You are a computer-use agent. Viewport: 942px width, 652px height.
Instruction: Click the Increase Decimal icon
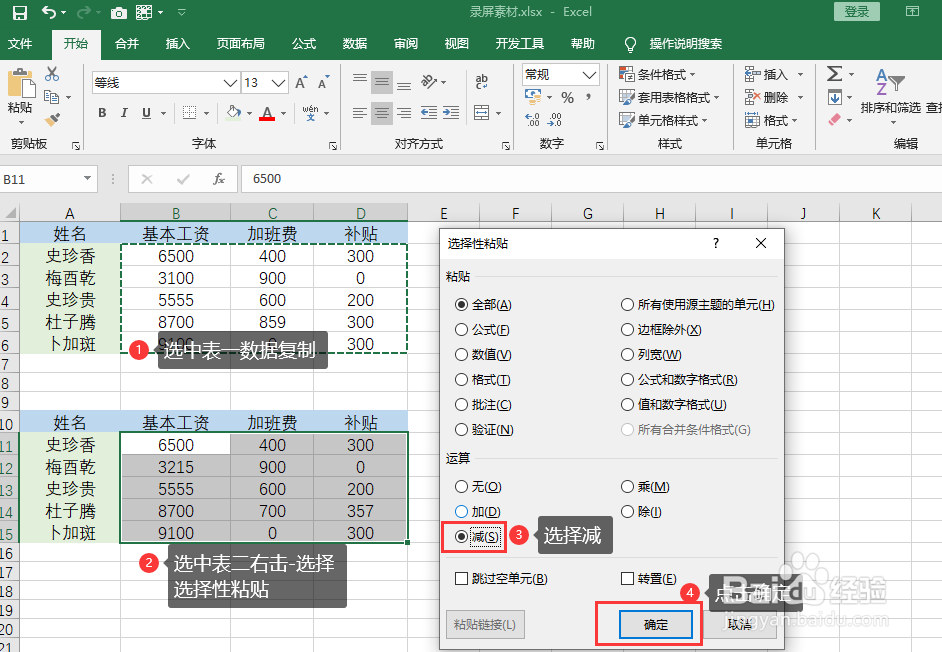tap(532, 120)
